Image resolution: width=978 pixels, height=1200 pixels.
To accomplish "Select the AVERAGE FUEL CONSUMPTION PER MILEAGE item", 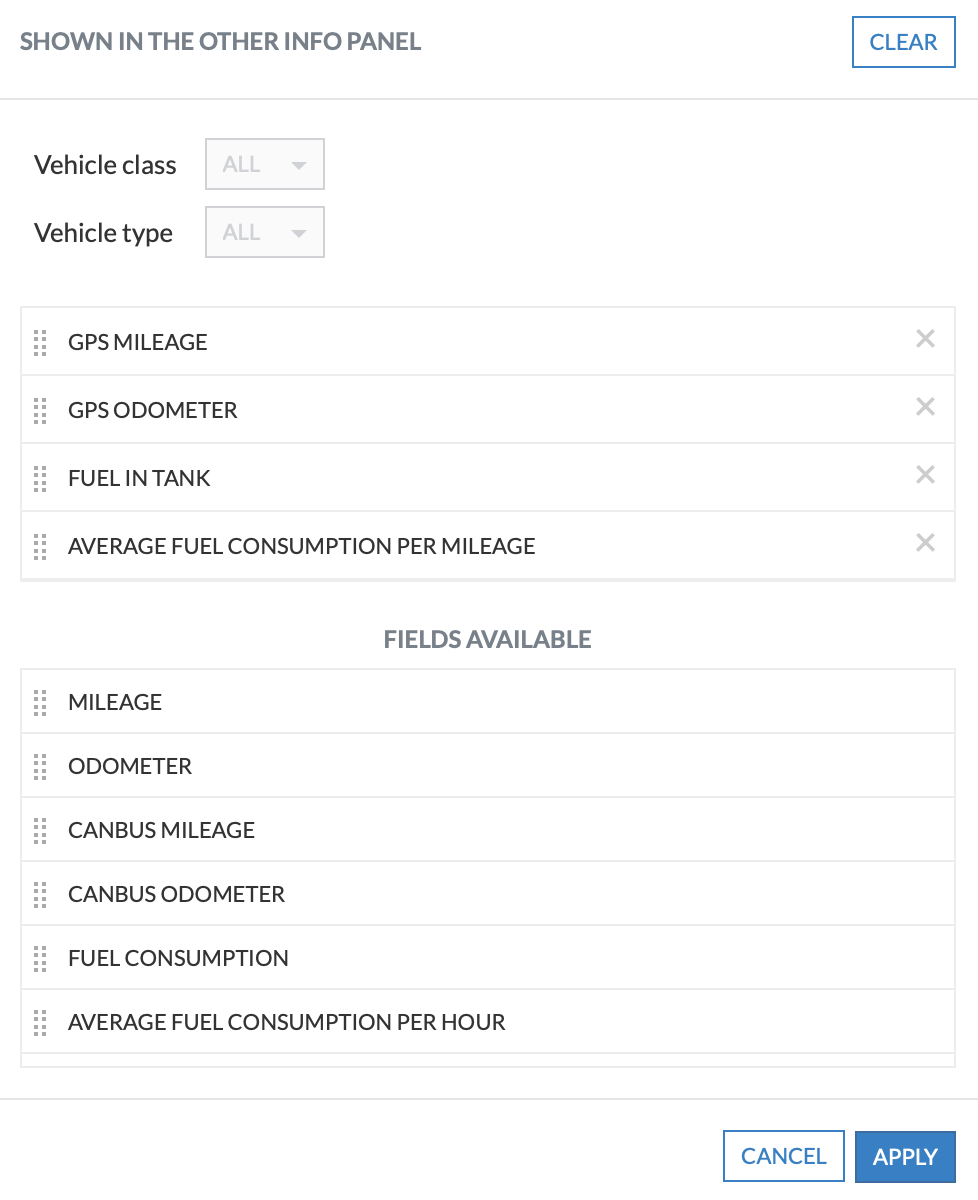I will 301,546.
